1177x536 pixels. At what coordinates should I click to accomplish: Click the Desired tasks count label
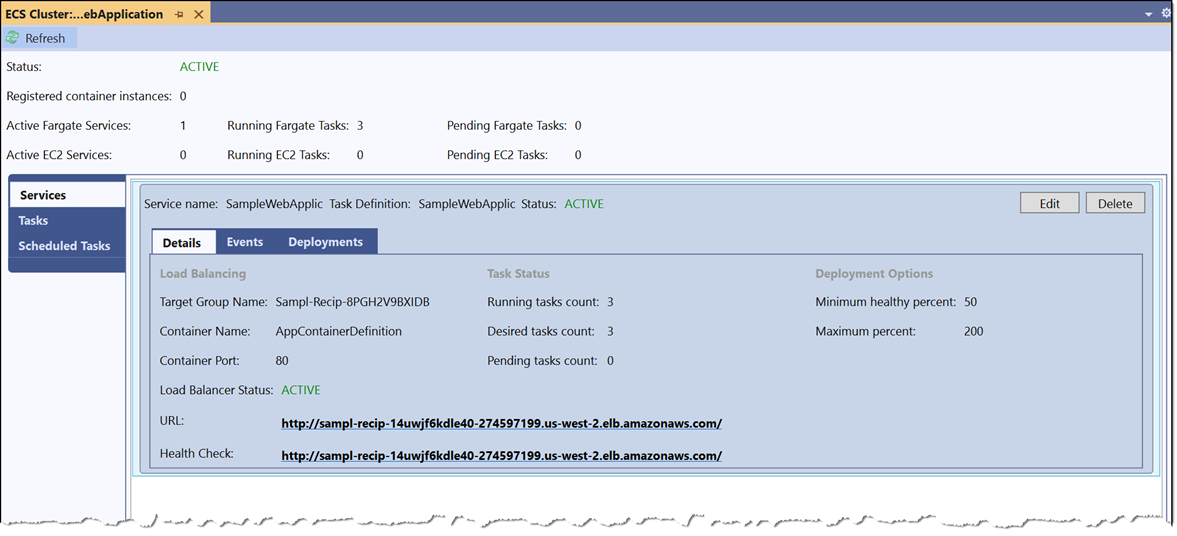click(x=541, y=331)
